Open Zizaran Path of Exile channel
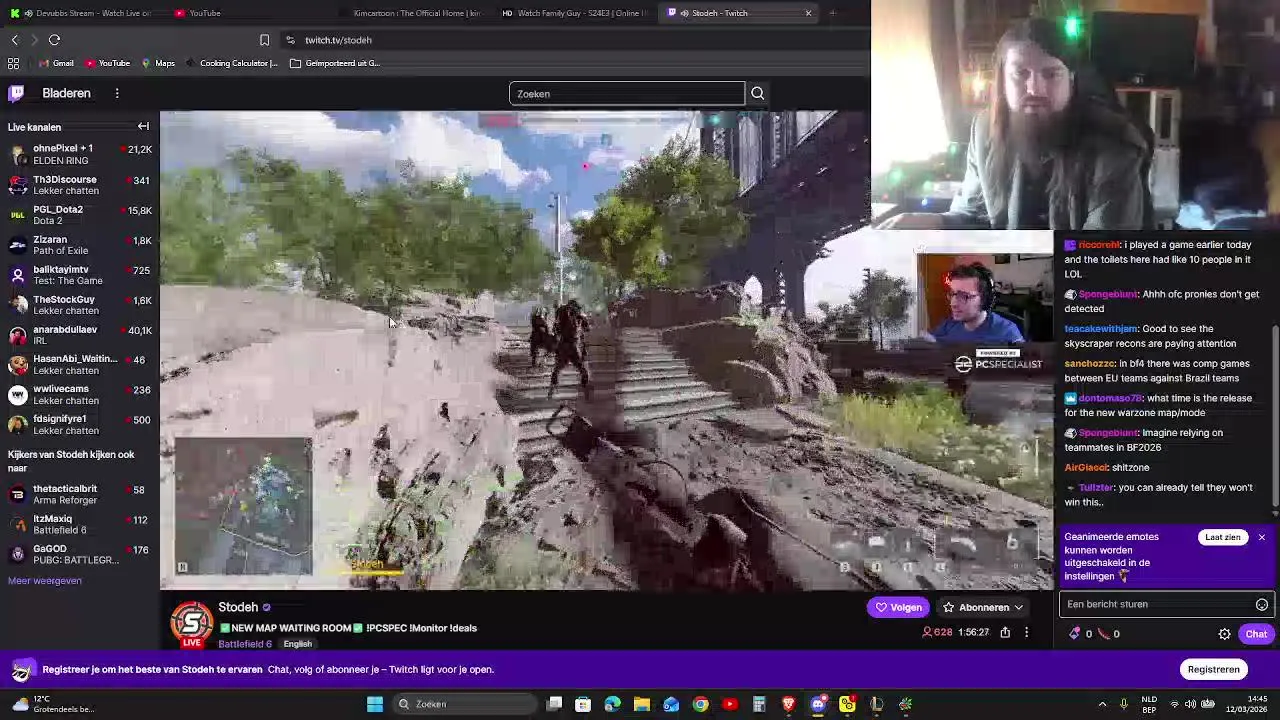This screenshot has width=1280, height=720. [80, 245]
